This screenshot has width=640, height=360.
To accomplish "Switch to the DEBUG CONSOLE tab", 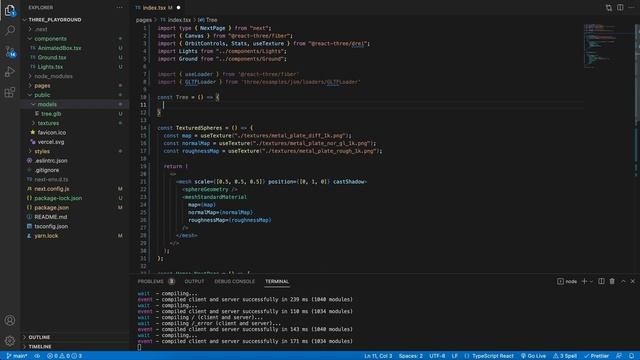I will (x=234, y=281).
